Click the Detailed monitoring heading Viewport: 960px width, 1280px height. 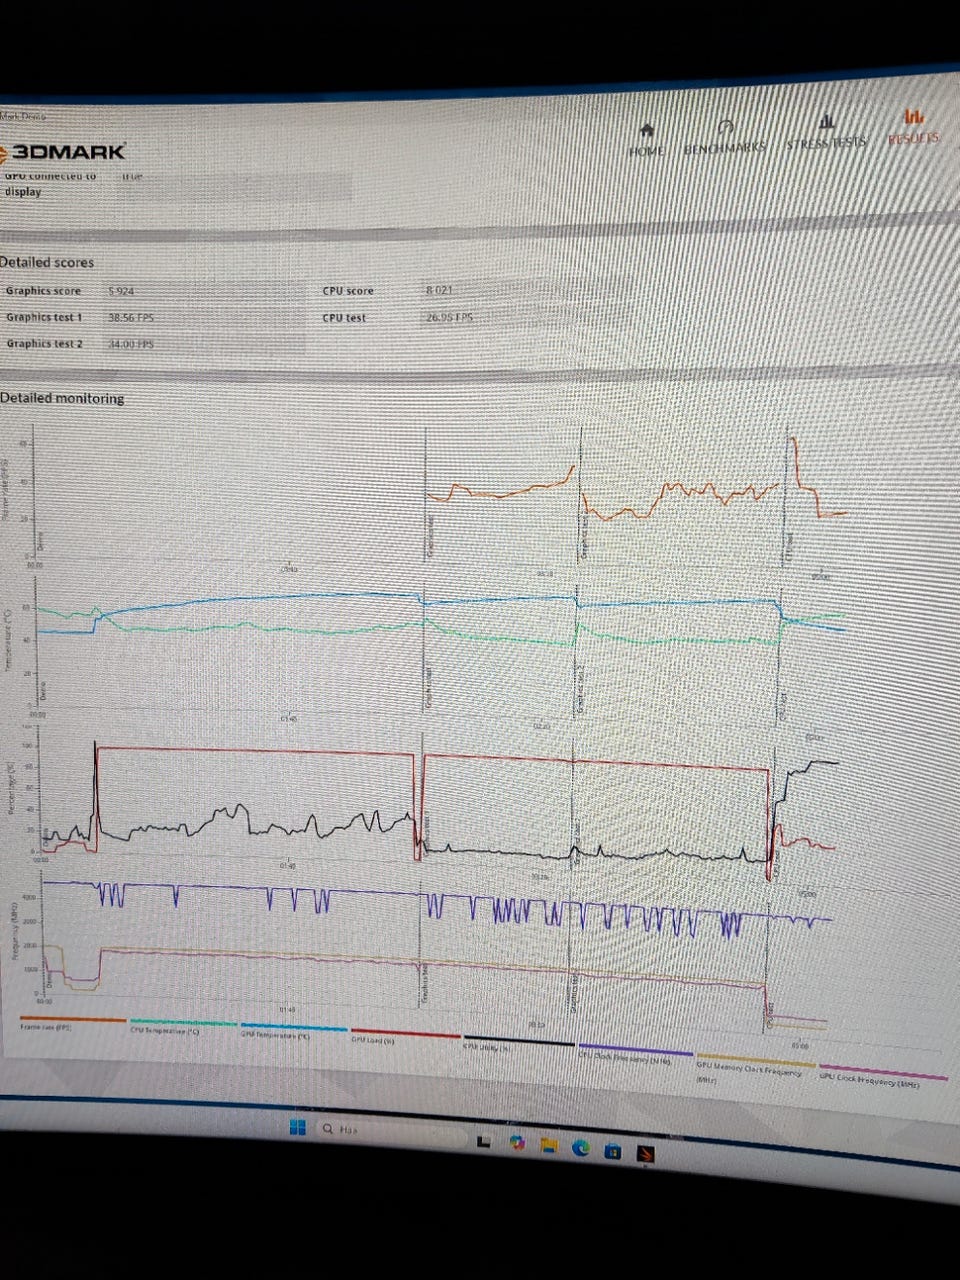click(62, 398)
